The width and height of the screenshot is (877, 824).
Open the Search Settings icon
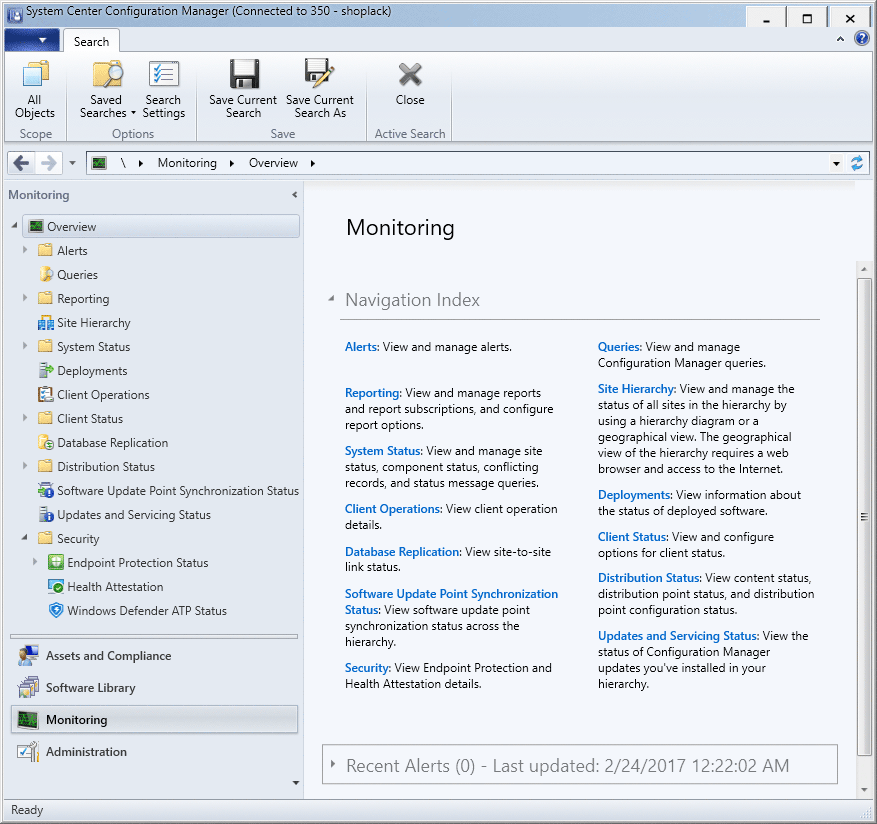pos(163,75)
